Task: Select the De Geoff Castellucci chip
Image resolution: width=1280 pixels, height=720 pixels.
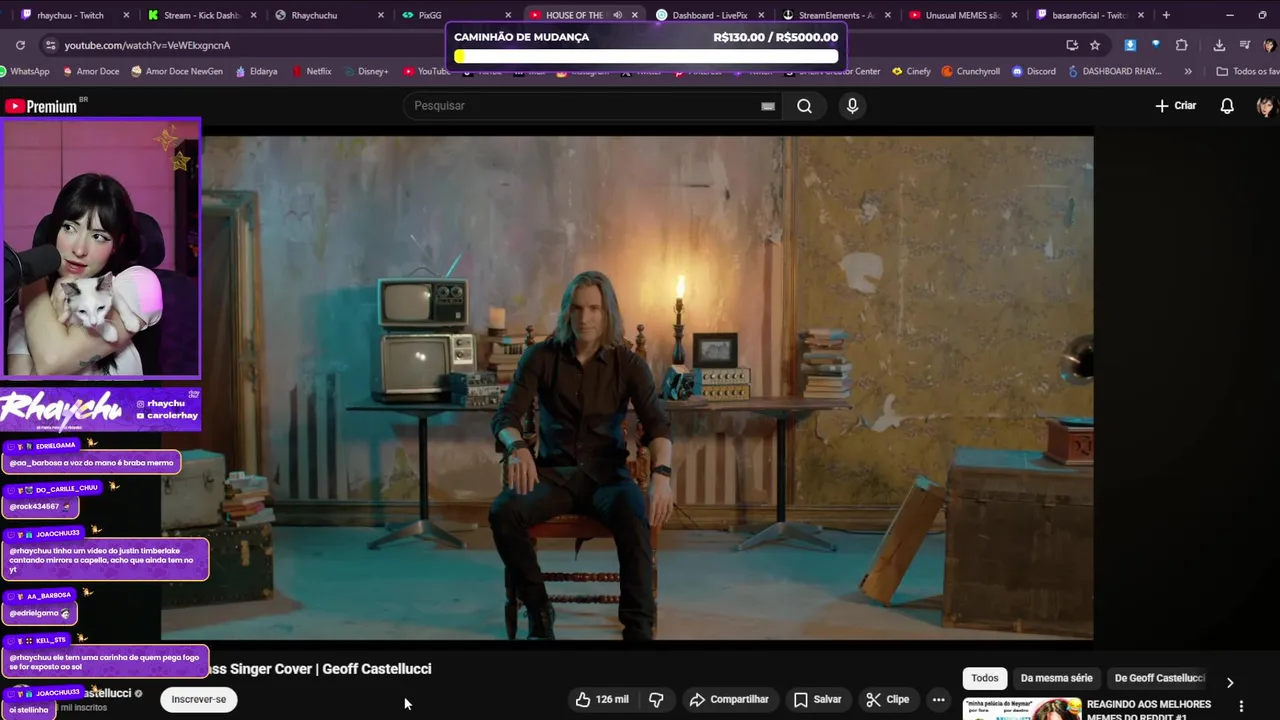Action: (1160, 678)
